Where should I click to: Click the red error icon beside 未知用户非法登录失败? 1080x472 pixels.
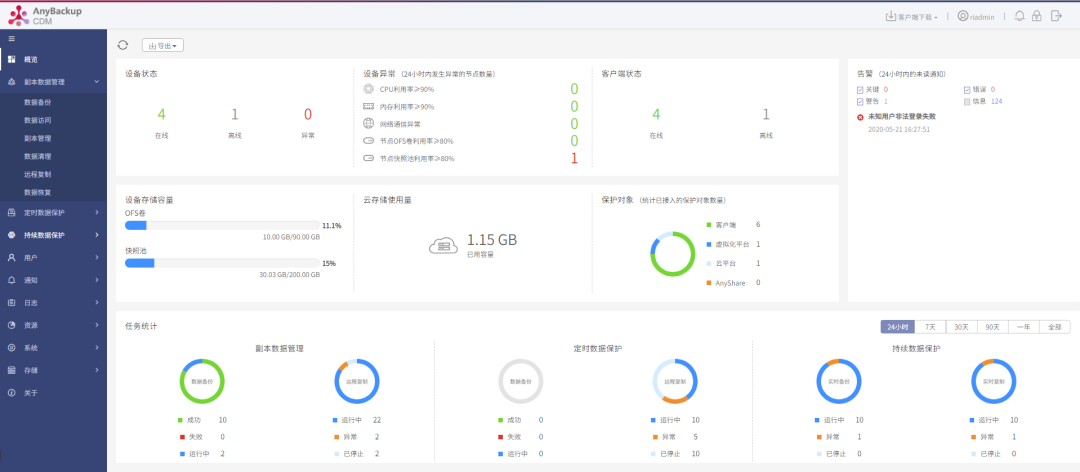pos(860,117)
